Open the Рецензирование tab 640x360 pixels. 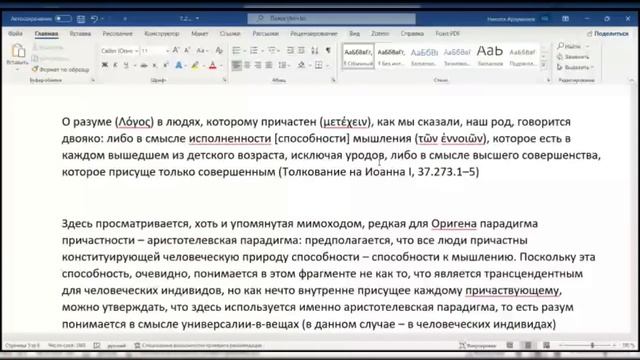(314, 33)
